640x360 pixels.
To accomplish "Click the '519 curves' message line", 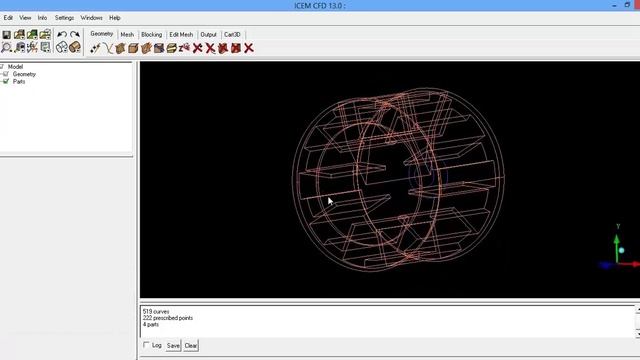I will pos(156,311).
